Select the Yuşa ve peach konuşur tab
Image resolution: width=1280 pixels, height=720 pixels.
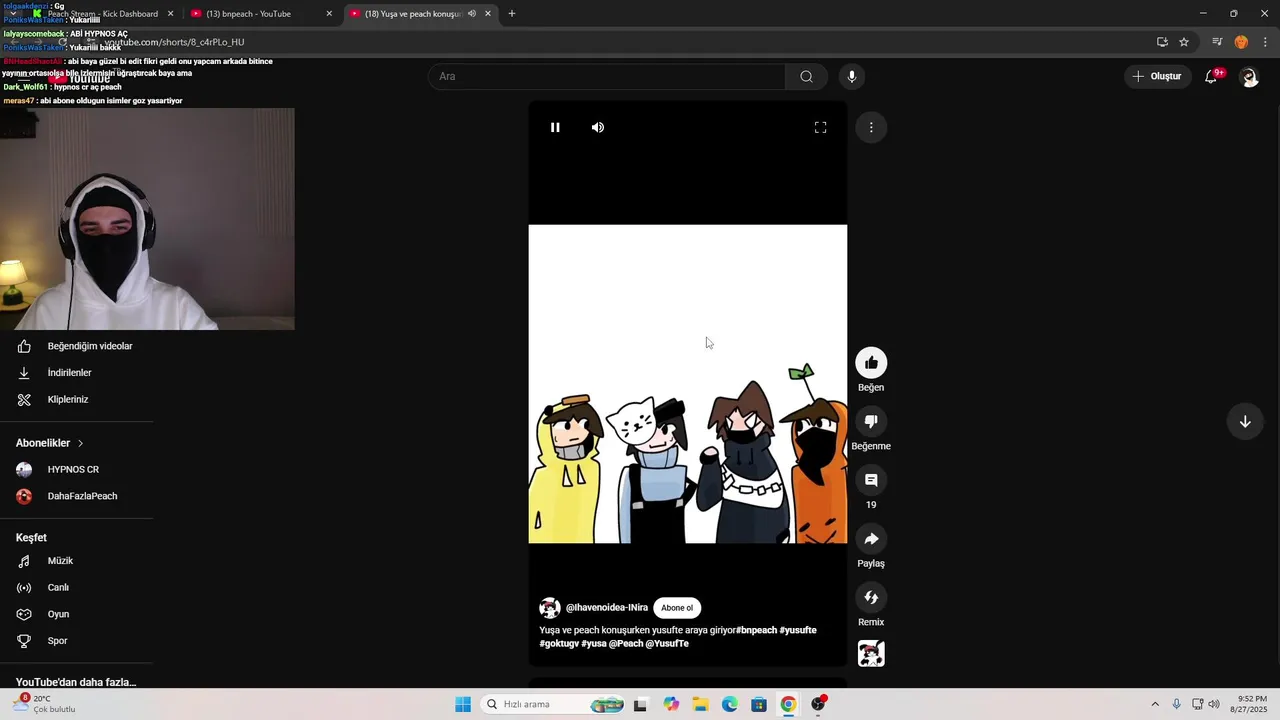(412, 14)
